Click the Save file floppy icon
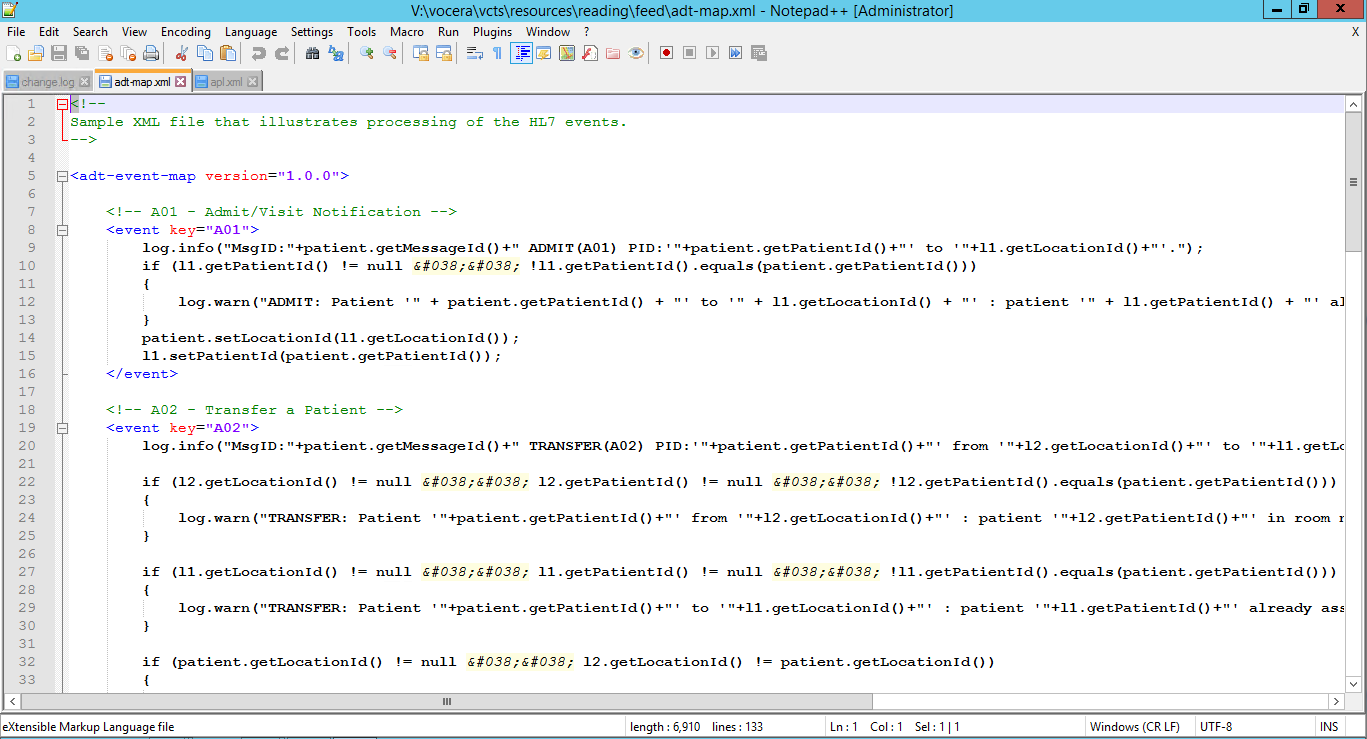 tap(59, 53)
